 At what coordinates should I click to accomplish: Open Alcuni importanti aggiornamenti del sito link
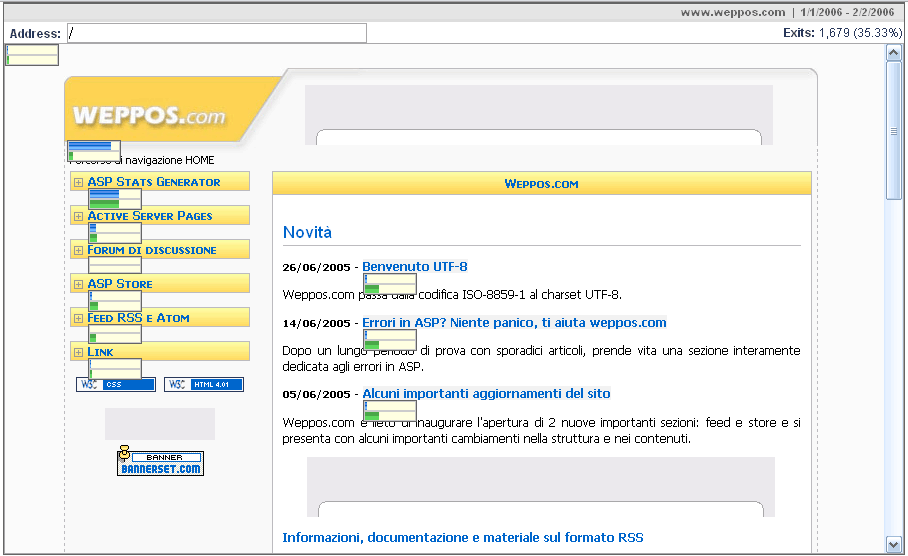point(486,394)
